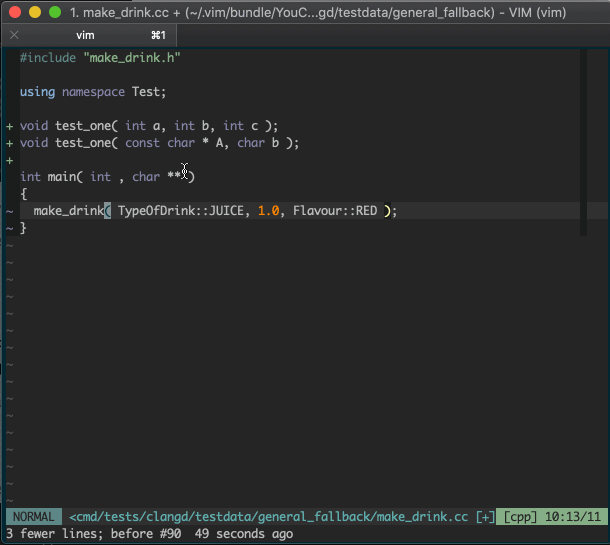Click TypeOfDrink::JUICE argument
Screen dimensions: 610x545
tap(181, 211)
